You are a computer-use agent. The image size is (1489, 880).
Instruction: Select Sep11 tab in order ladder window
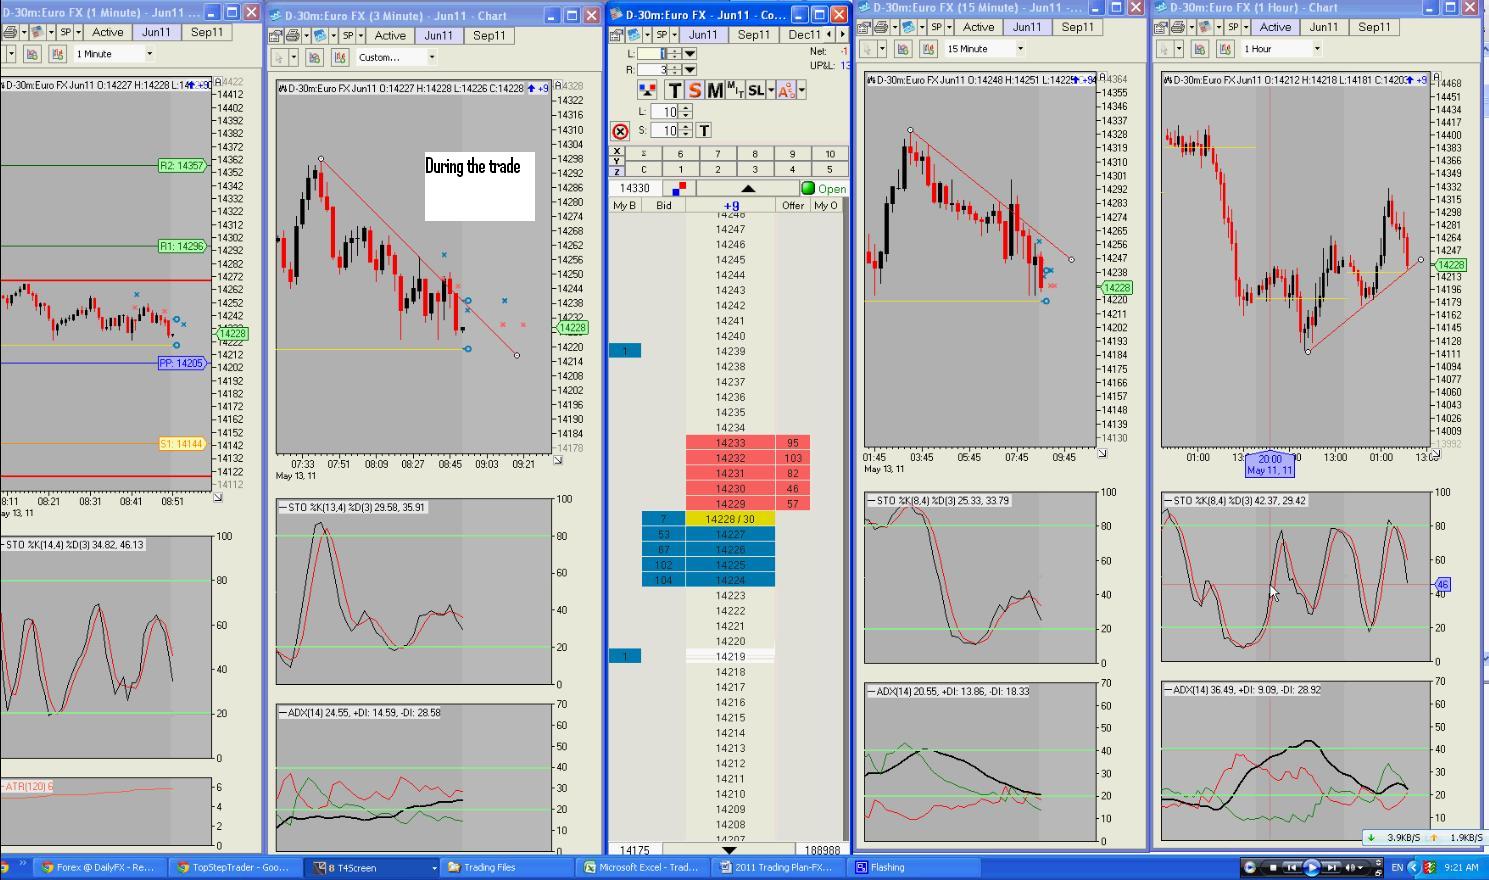(x=753, y=34)
